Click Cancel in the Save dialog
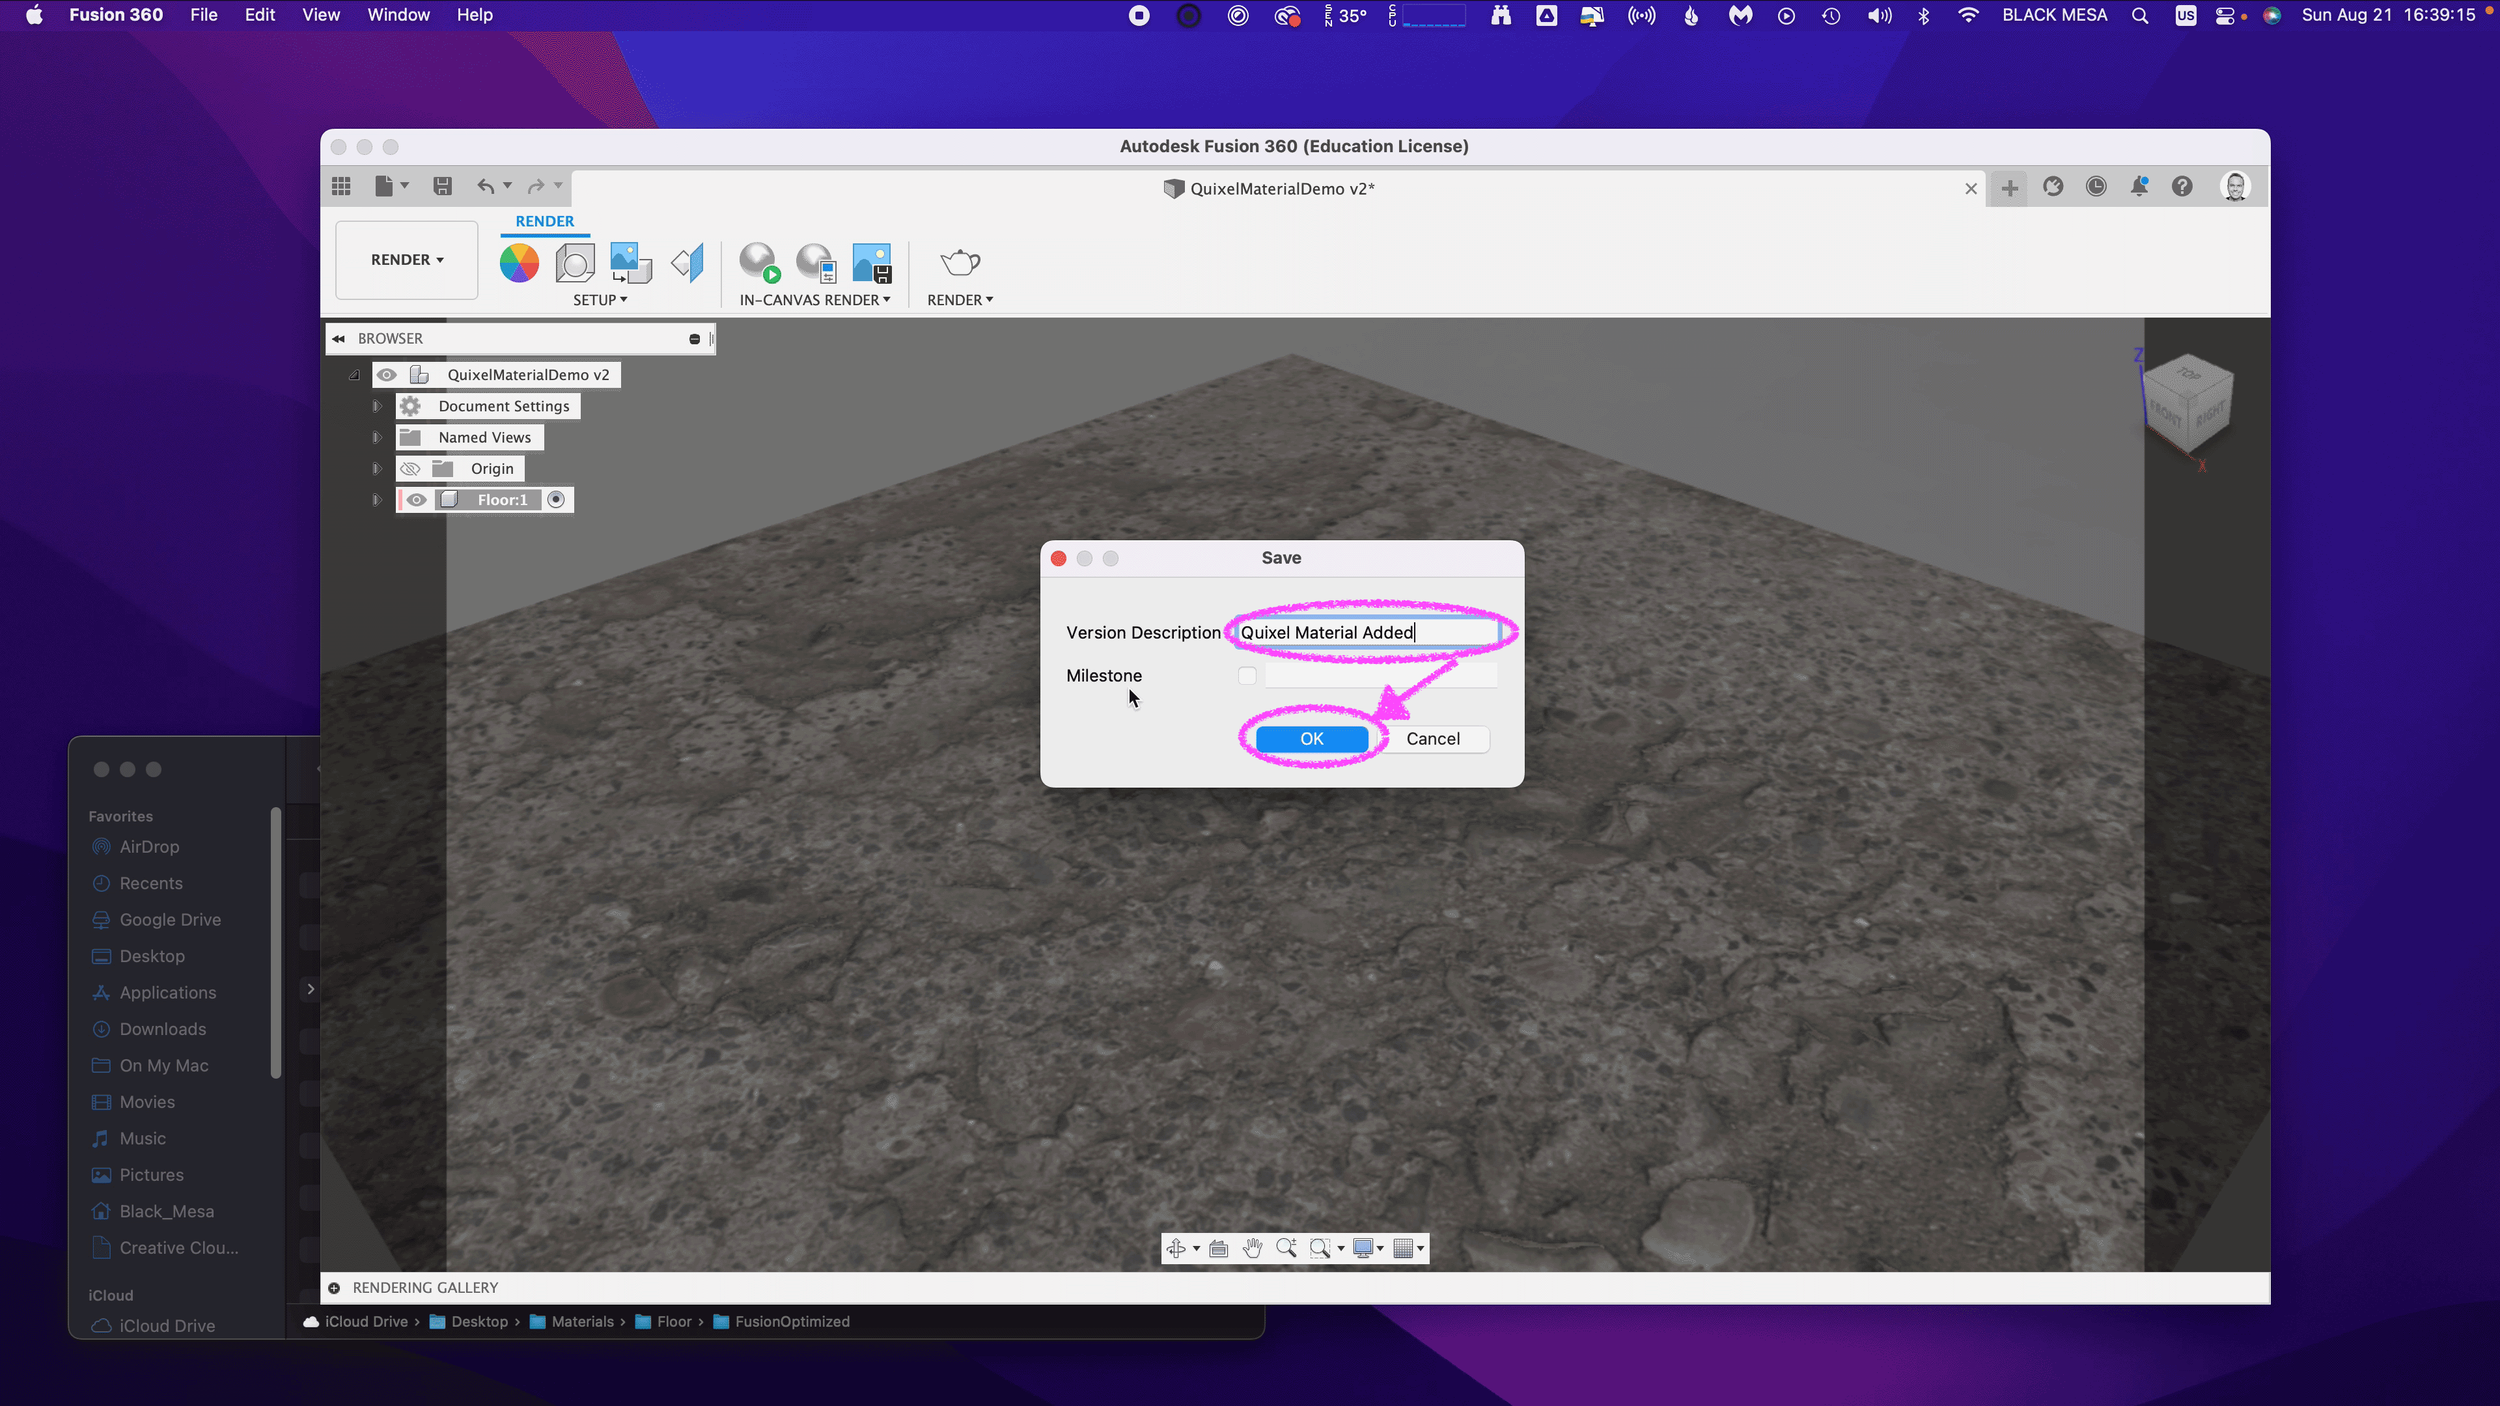The width and height of the screenshot is (2500, 1406). tap(1433, 739)
